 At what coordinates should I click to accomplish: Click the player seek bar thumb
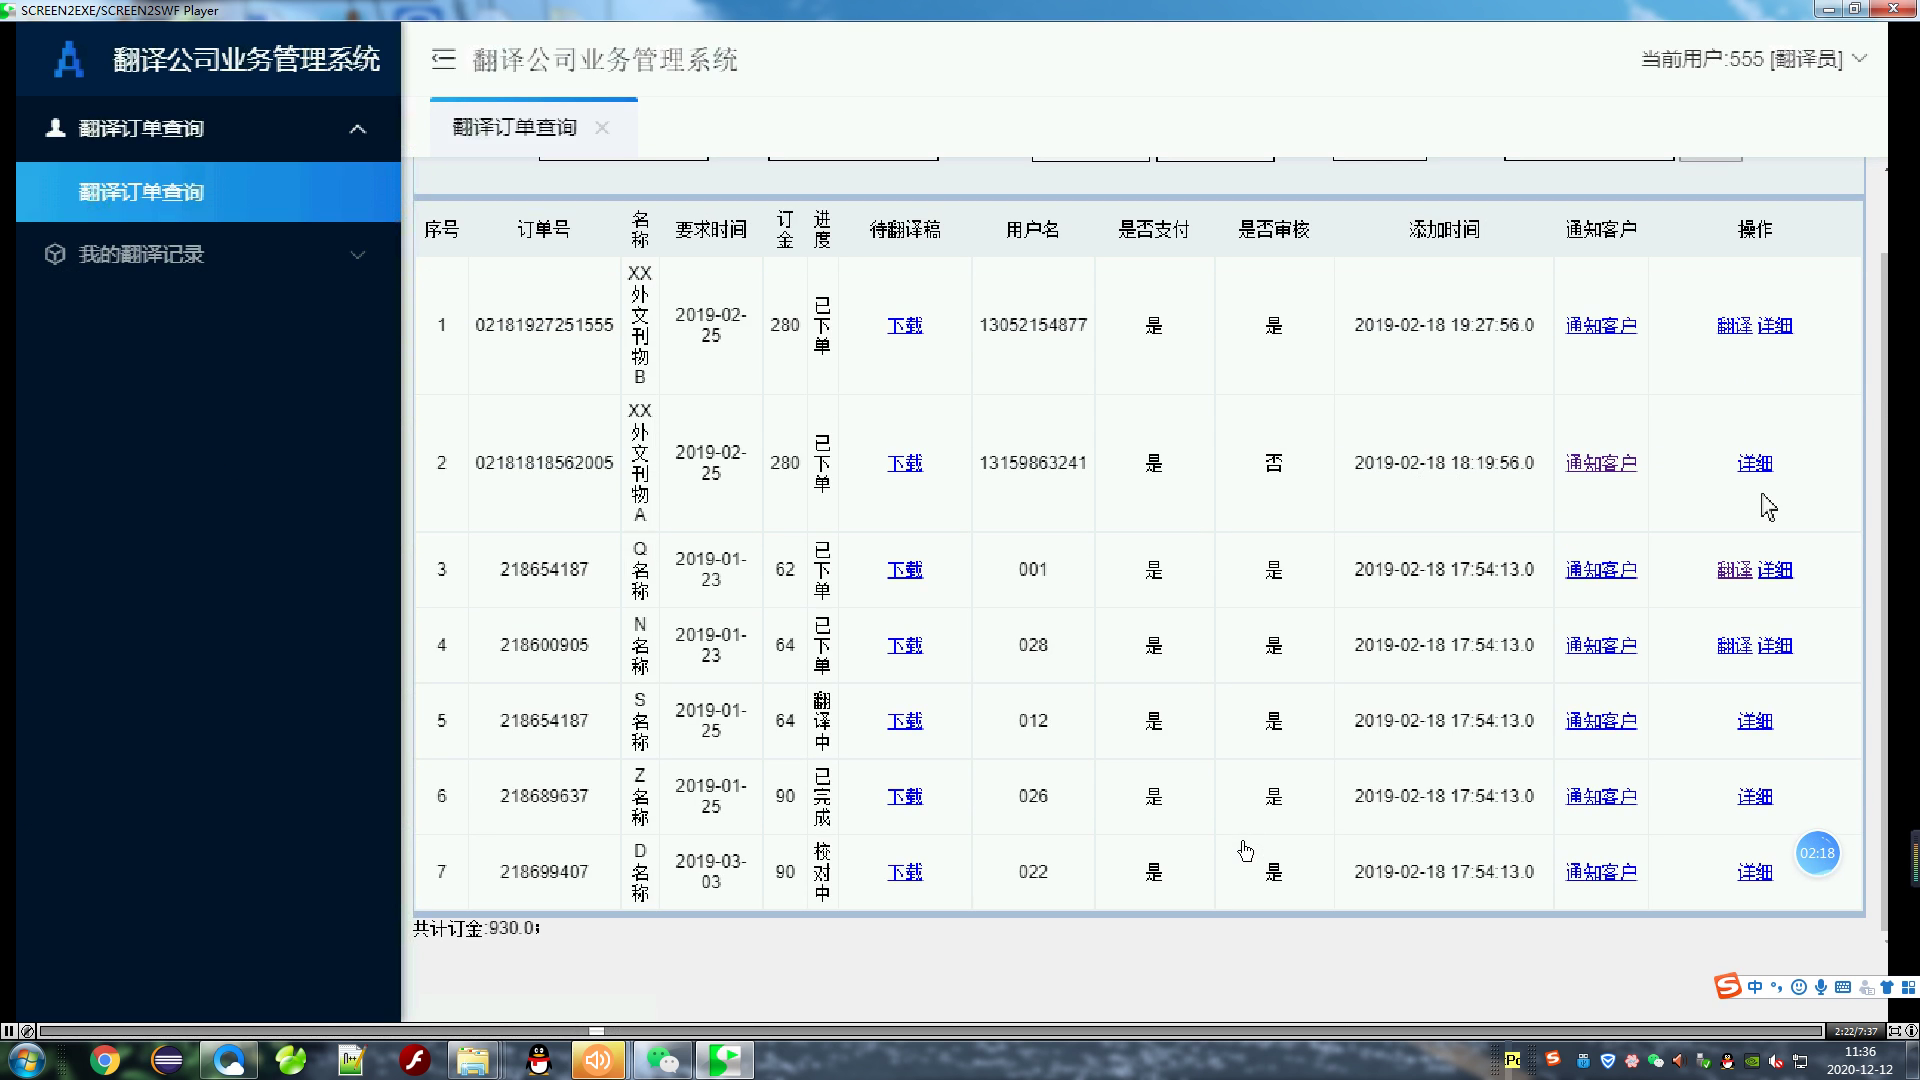[x=596, y=1031]
